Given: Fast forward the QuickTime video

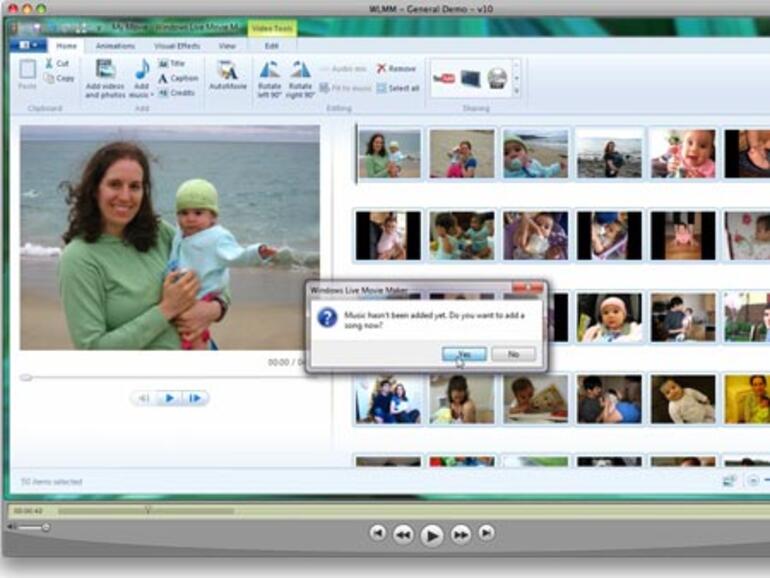Looking at the screenshot, I should tap(461, 534).
